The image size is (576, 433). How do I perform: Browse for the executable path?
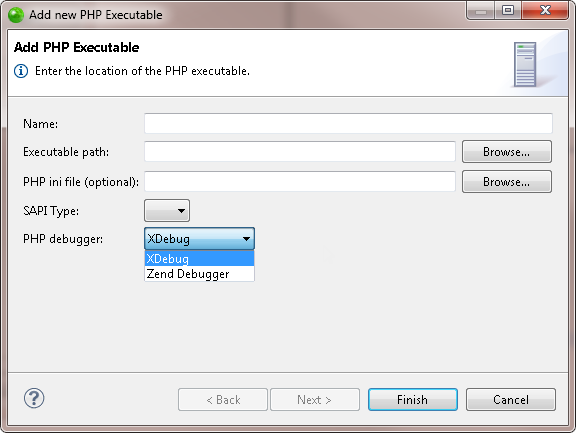coord(507,151)
